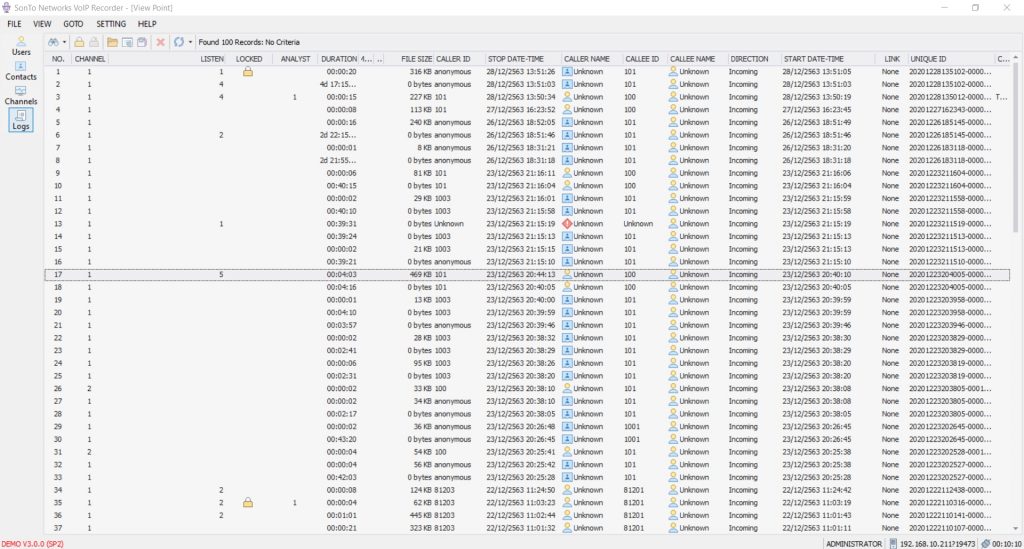
Task: Click the refresh arrows toolbar icon
Action: point(178,42)
